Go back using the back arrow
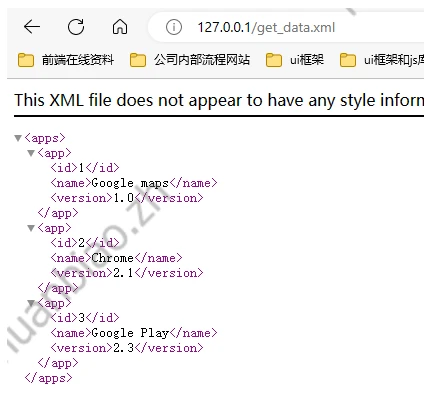The height and width of the screenshot is (405, 431). click(x=32, y=27)
